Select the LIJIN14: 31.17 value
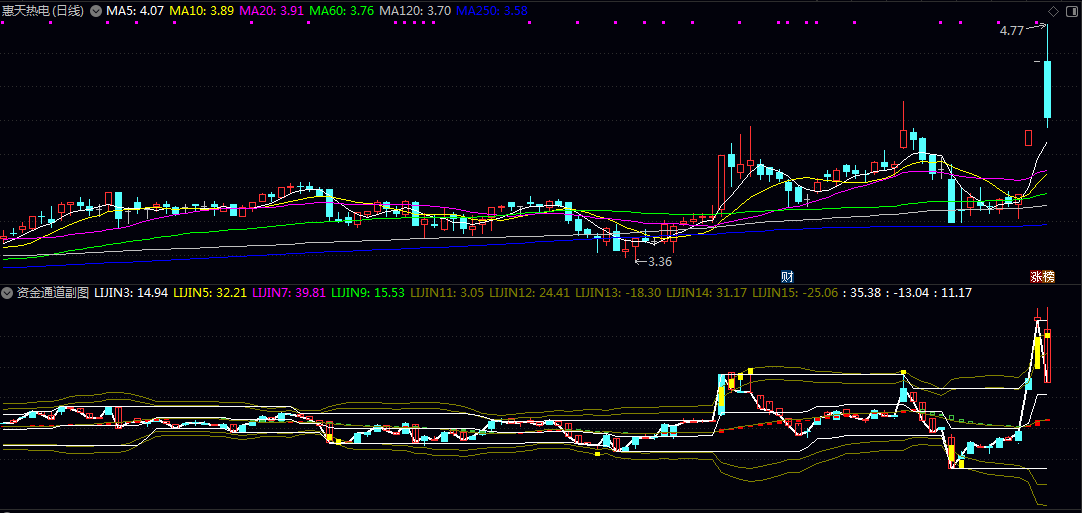 (706, 293)
